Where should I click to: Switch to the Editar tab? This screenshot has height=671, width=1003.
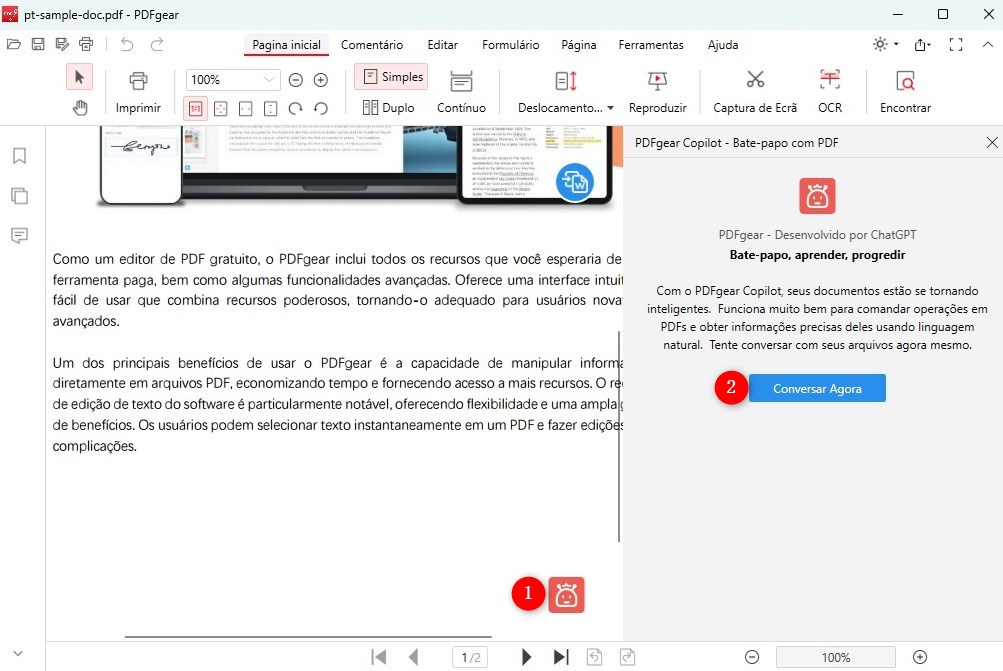[x=441, y=45]
